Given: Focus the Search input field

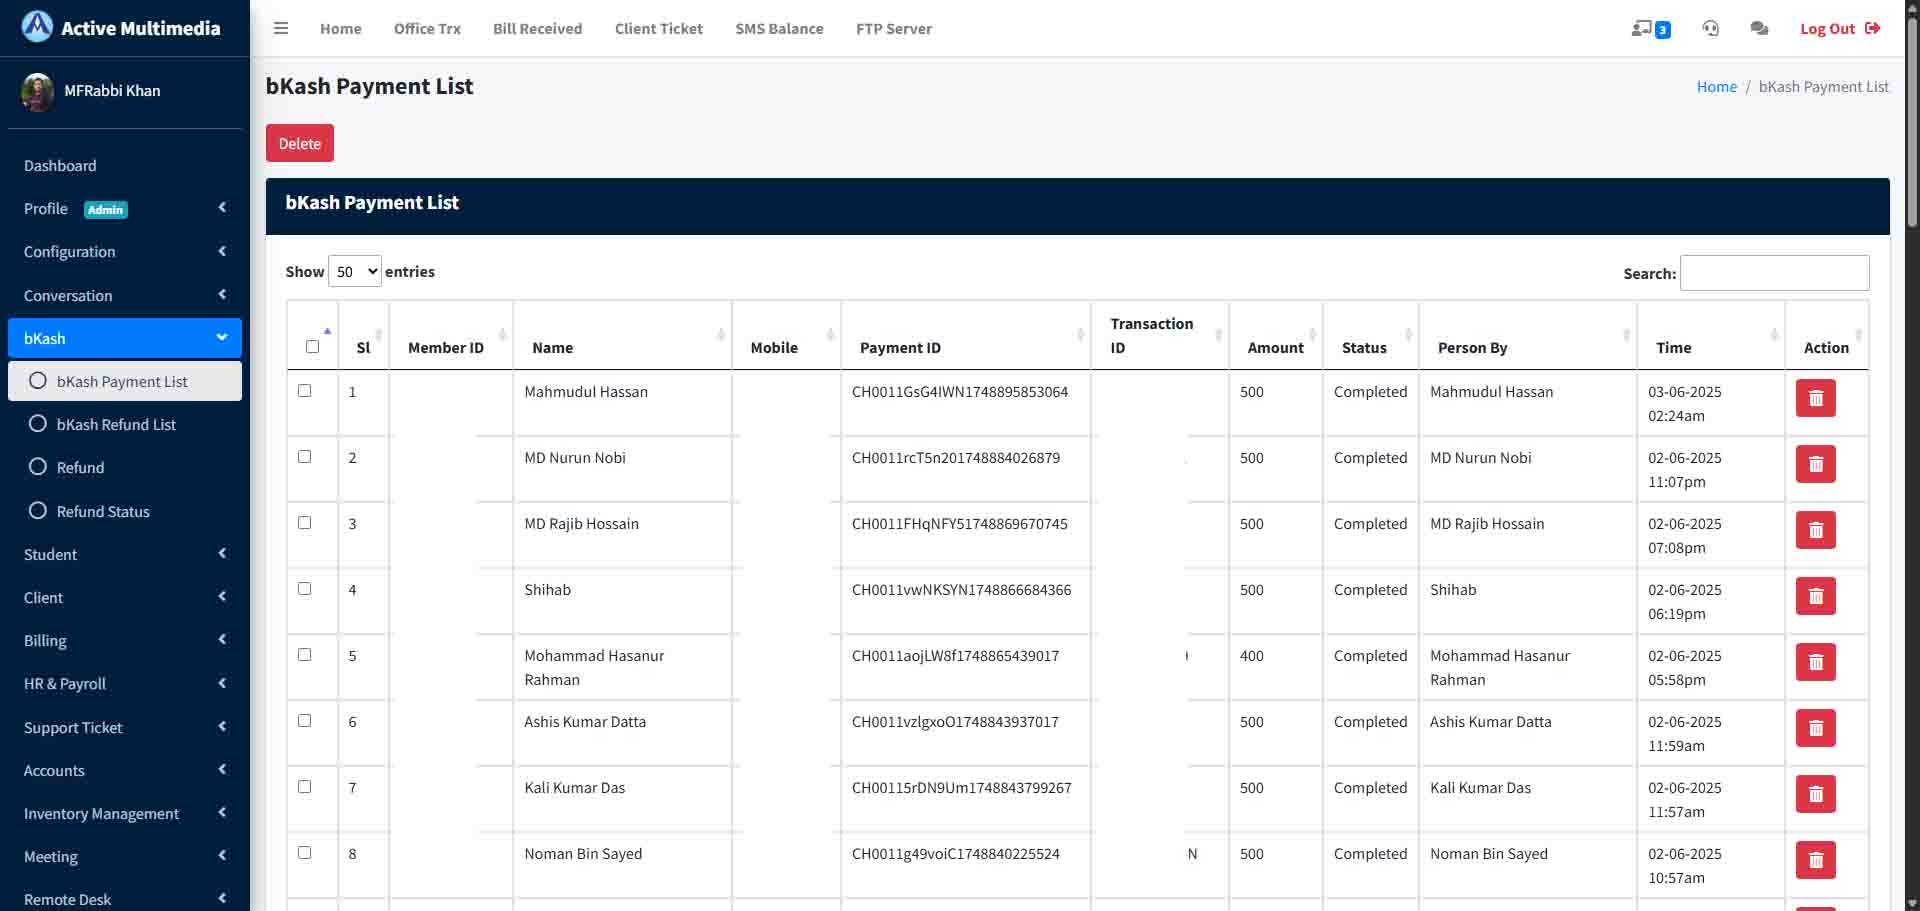Looking at the screenshot, I should [1774, 273].
